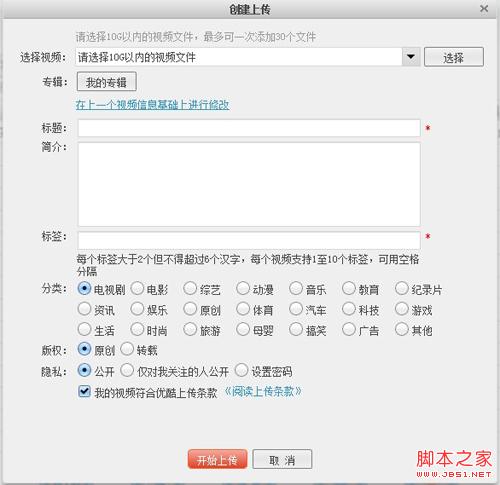Select the 旅游 category

(x=190, y=330)
